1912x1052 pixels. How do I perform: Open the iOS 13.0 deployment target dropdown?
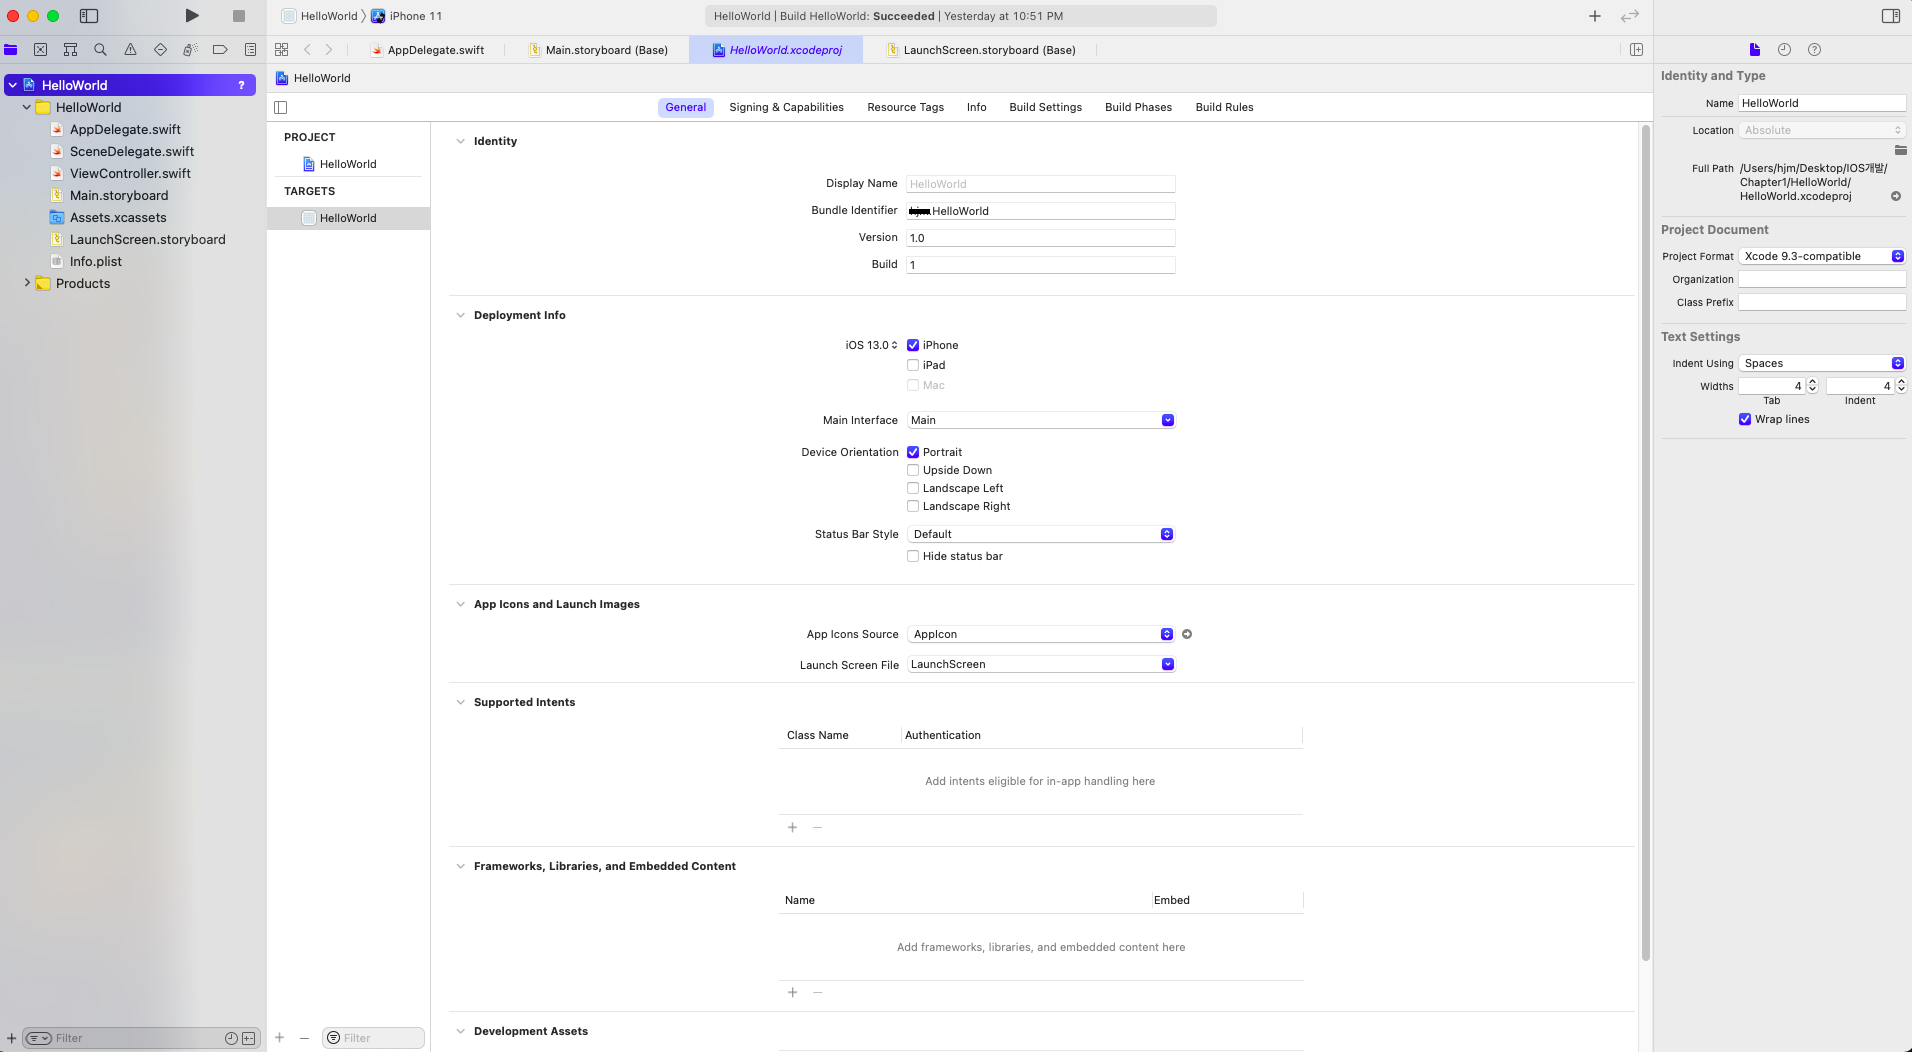pos(871,345)
